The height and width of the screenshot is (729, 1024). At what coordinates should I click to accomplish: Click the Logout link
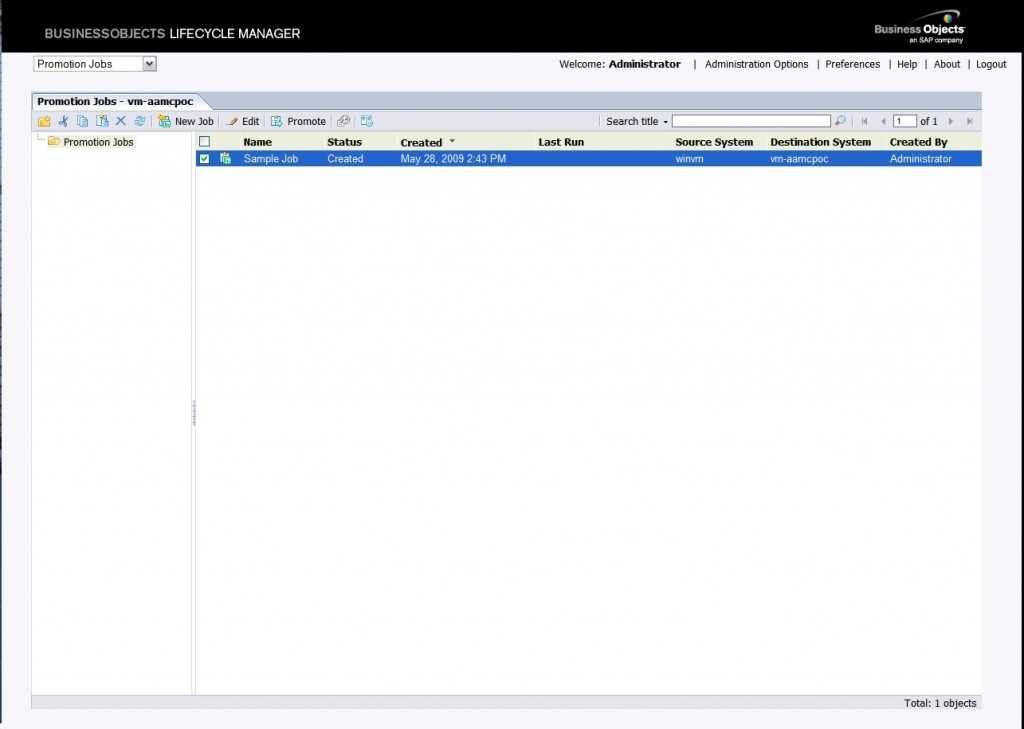click(991, 64)
